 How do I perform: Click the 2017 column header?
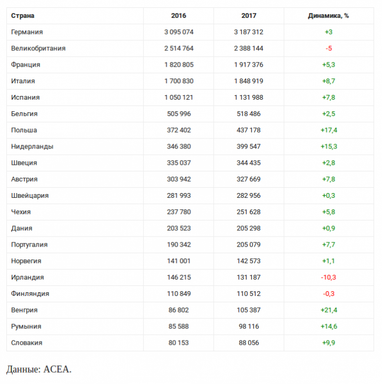pos(249,16)
